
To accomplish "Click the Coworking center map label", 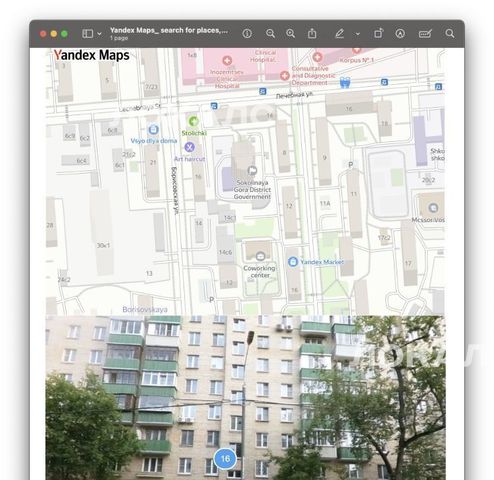I will click(x=259, y=272).
